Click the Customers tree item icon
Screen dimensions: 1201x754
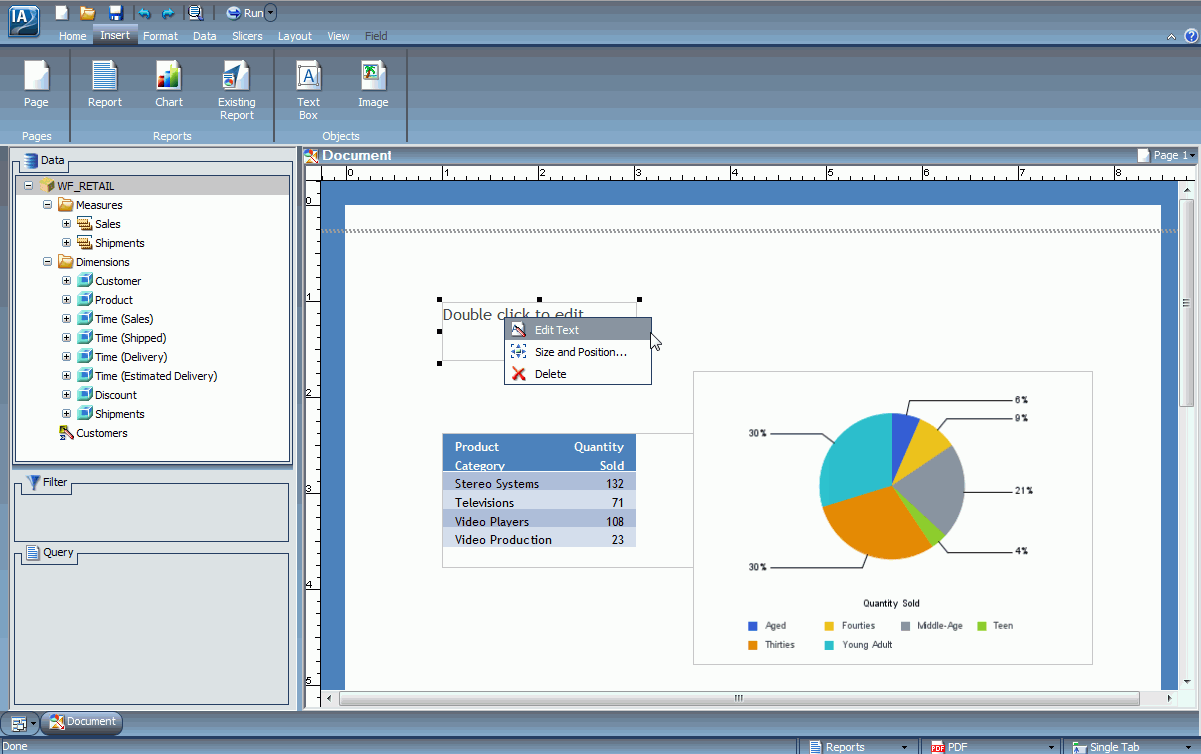pos(67,433)
